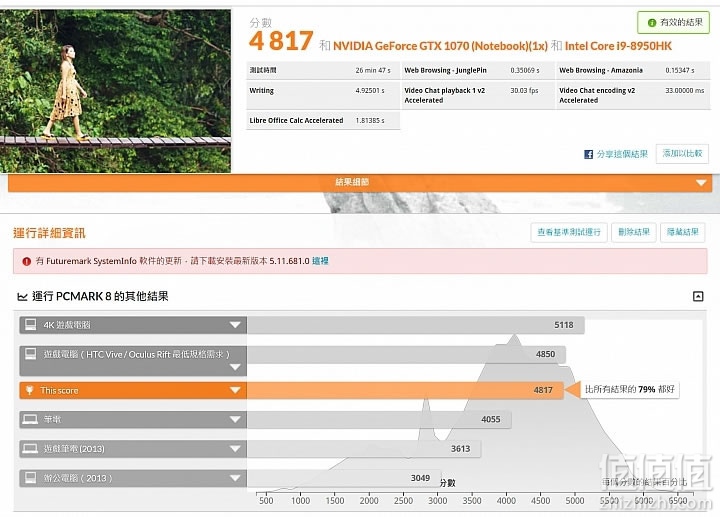Expand the gaming notebook (2013) row dropdown

click(235, 449)
